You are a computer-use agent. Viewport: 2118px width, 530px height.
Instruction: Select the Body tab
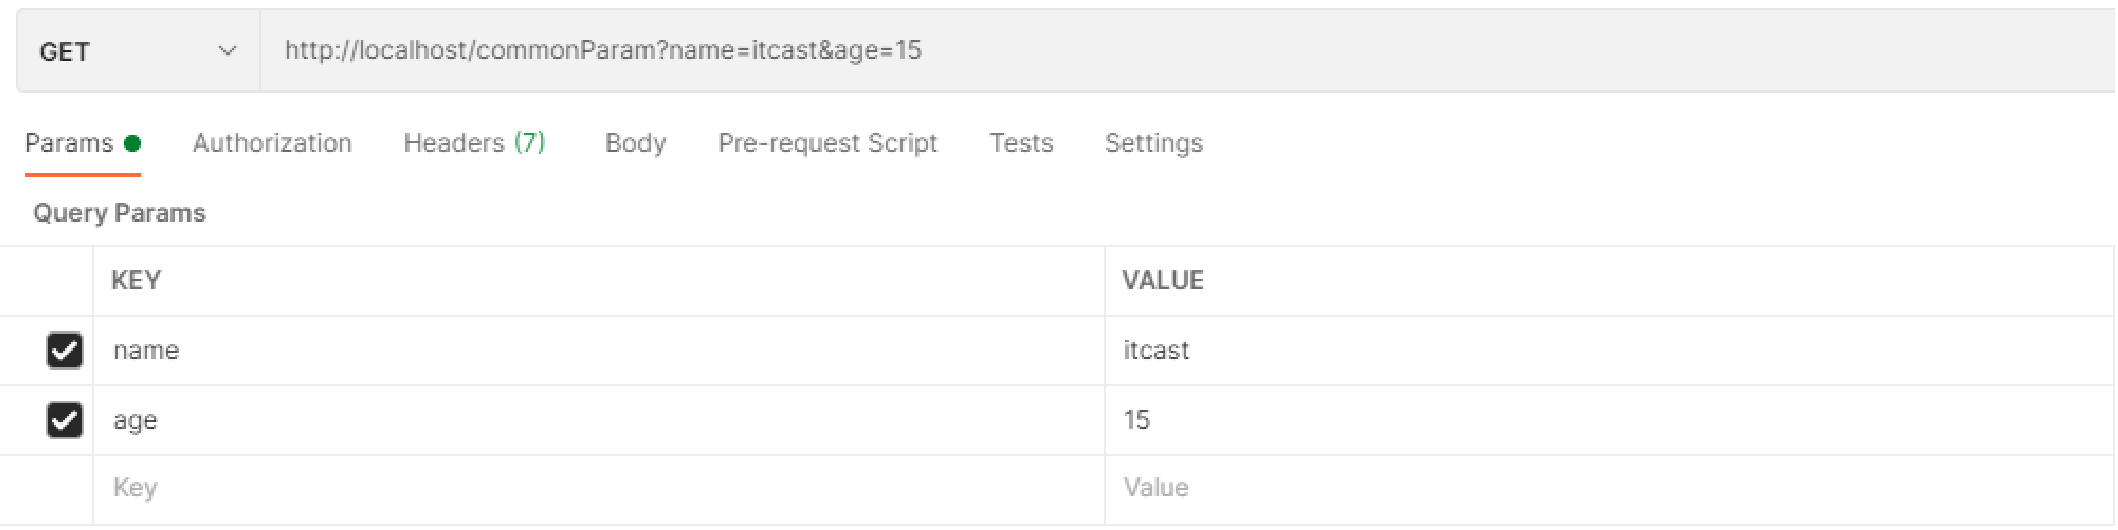tap(635, 144)
